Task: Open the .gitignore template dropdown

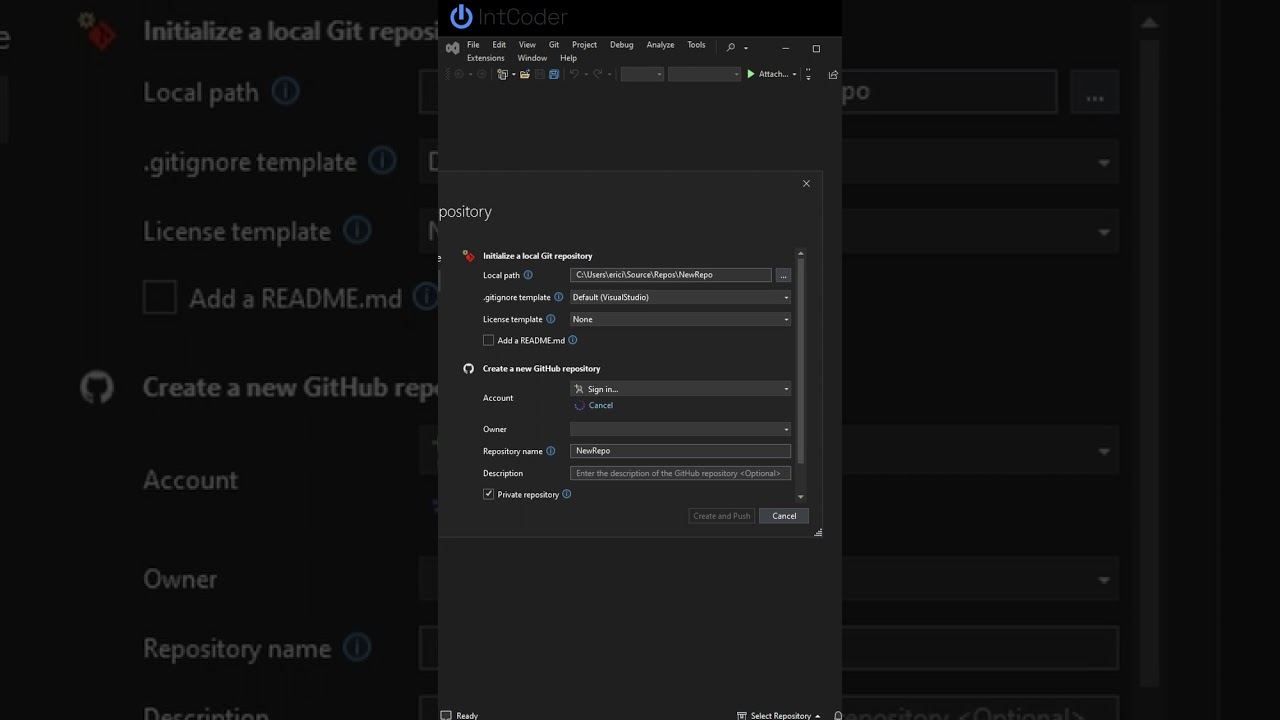Action: pyautogui.click(x=680, y=297)
